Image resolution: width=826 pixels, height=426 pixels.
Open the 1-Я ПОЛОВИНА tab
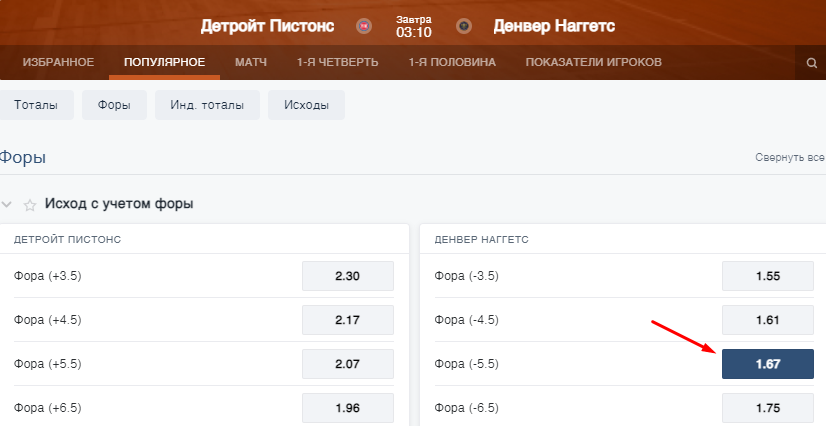[x=452, y=62]
